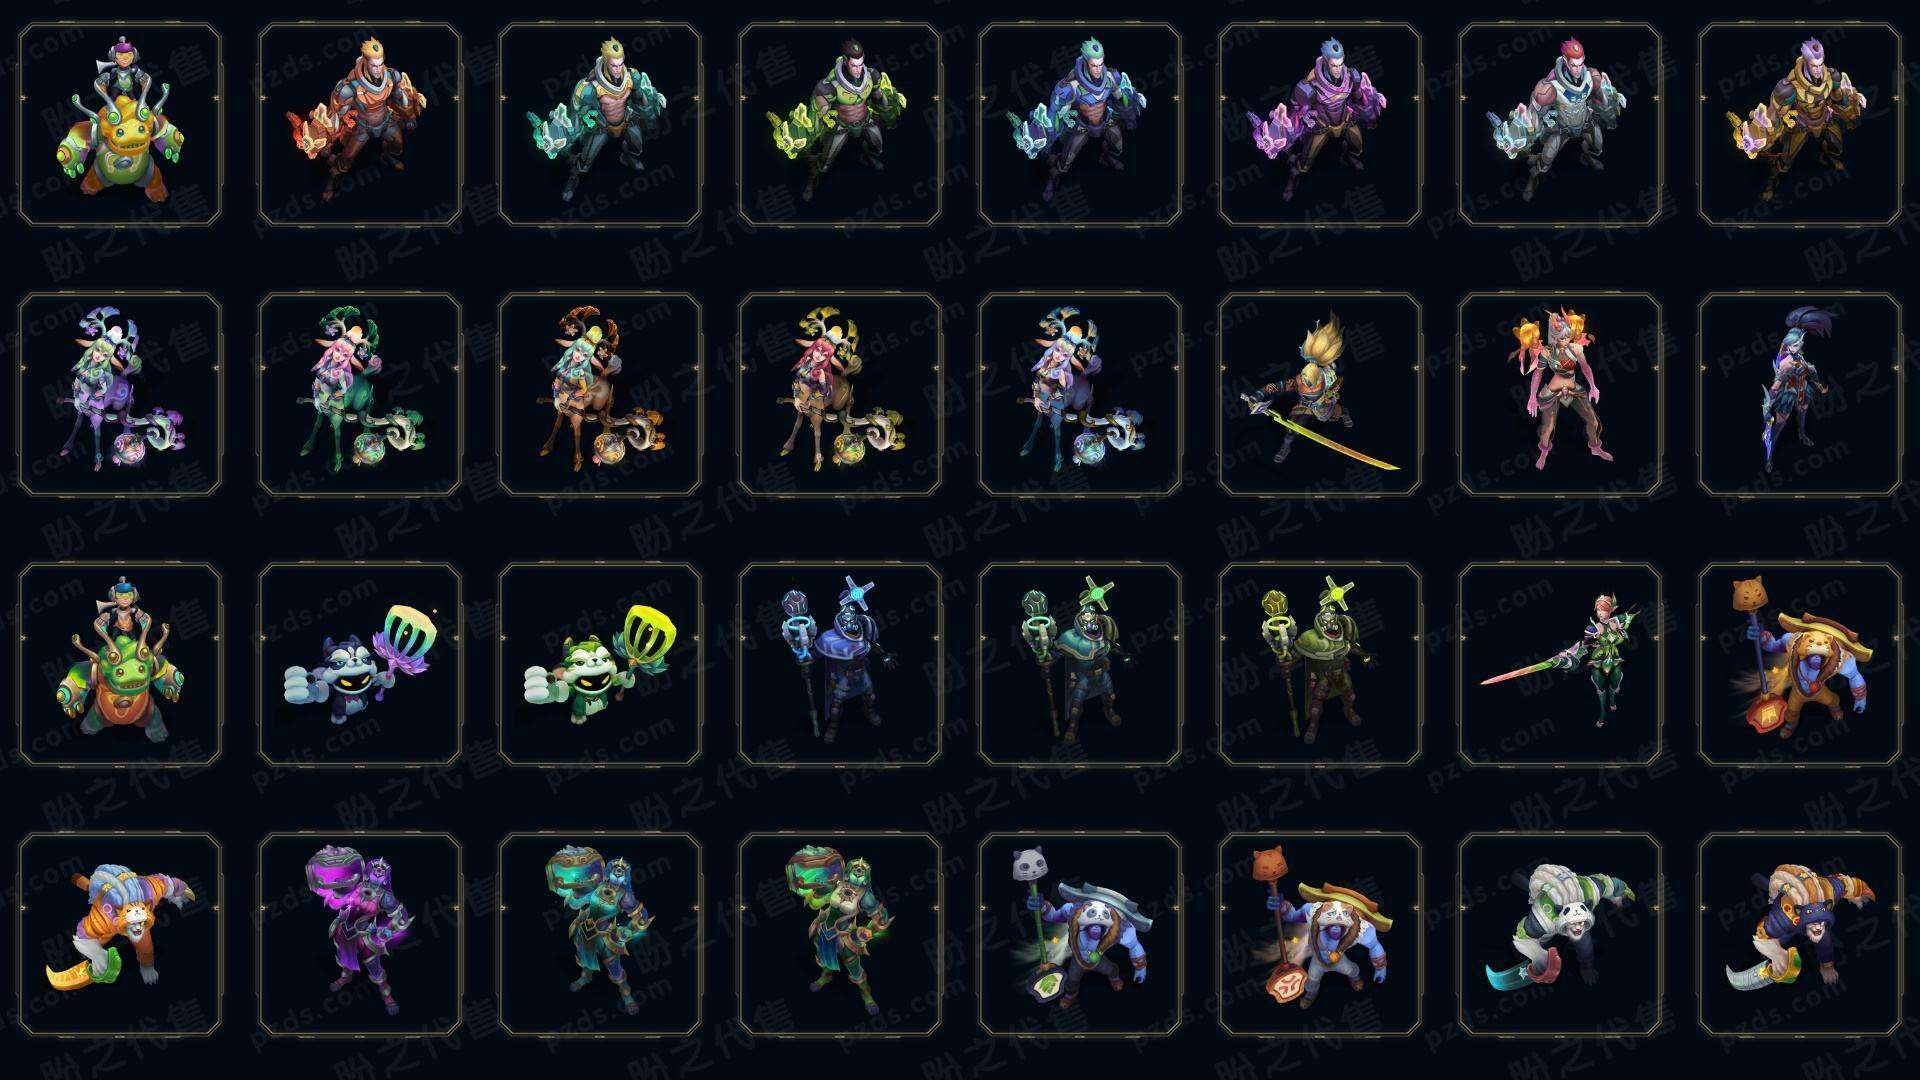
Task: Click the orange-armored fighter skin thumbnail
Action: [x=360, y=125]
